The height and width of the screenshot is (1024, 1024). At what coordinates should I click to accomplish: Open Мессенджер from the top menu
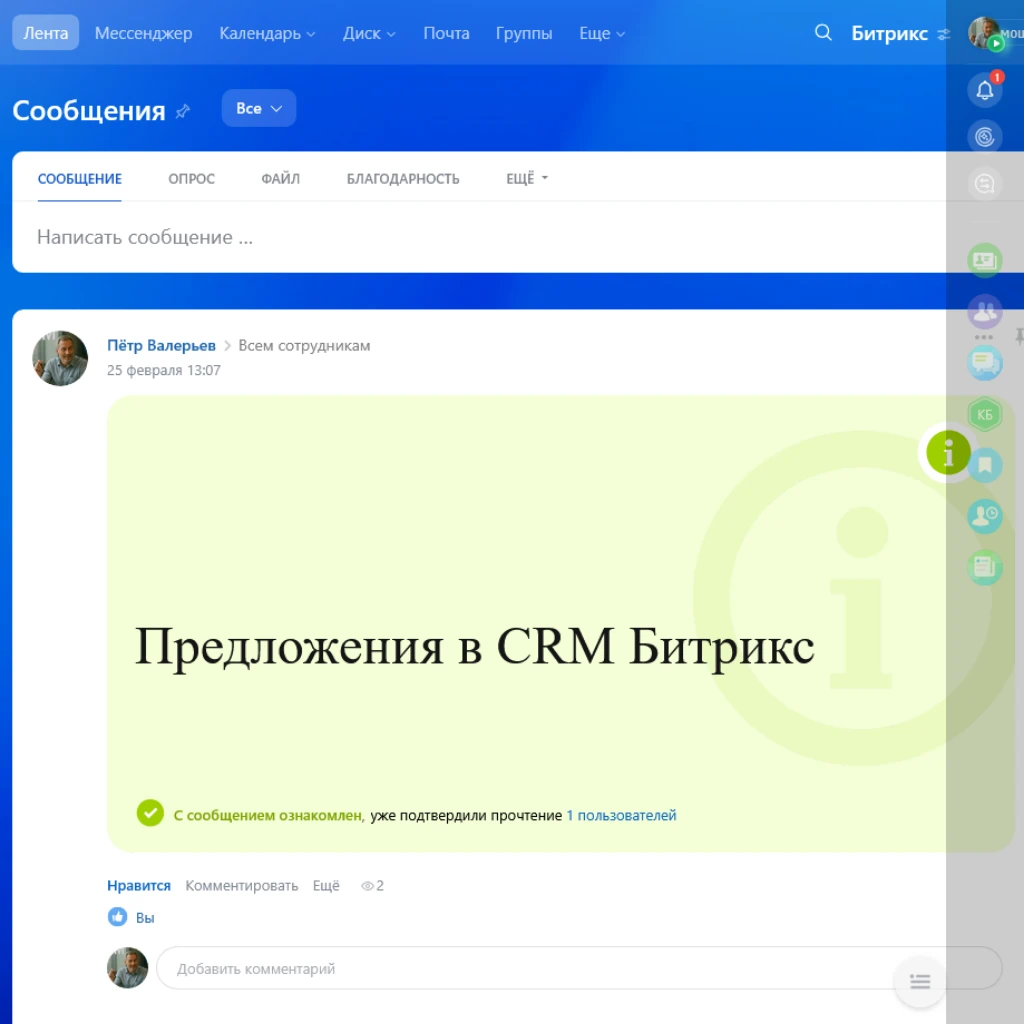click(142, 33)
